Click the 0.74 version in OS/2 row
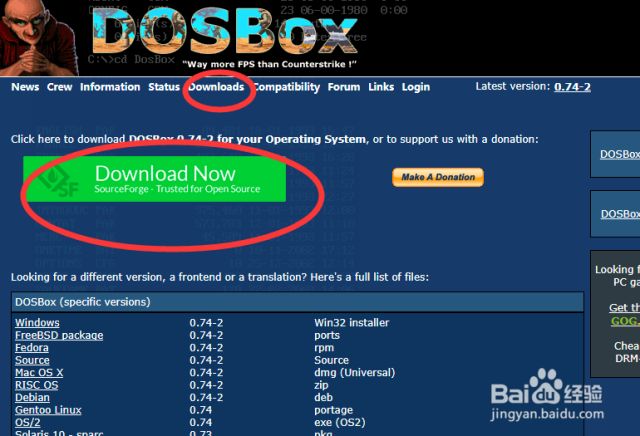Image resolution: width=640 pixels, height=436 pixels. pos(200,423)
